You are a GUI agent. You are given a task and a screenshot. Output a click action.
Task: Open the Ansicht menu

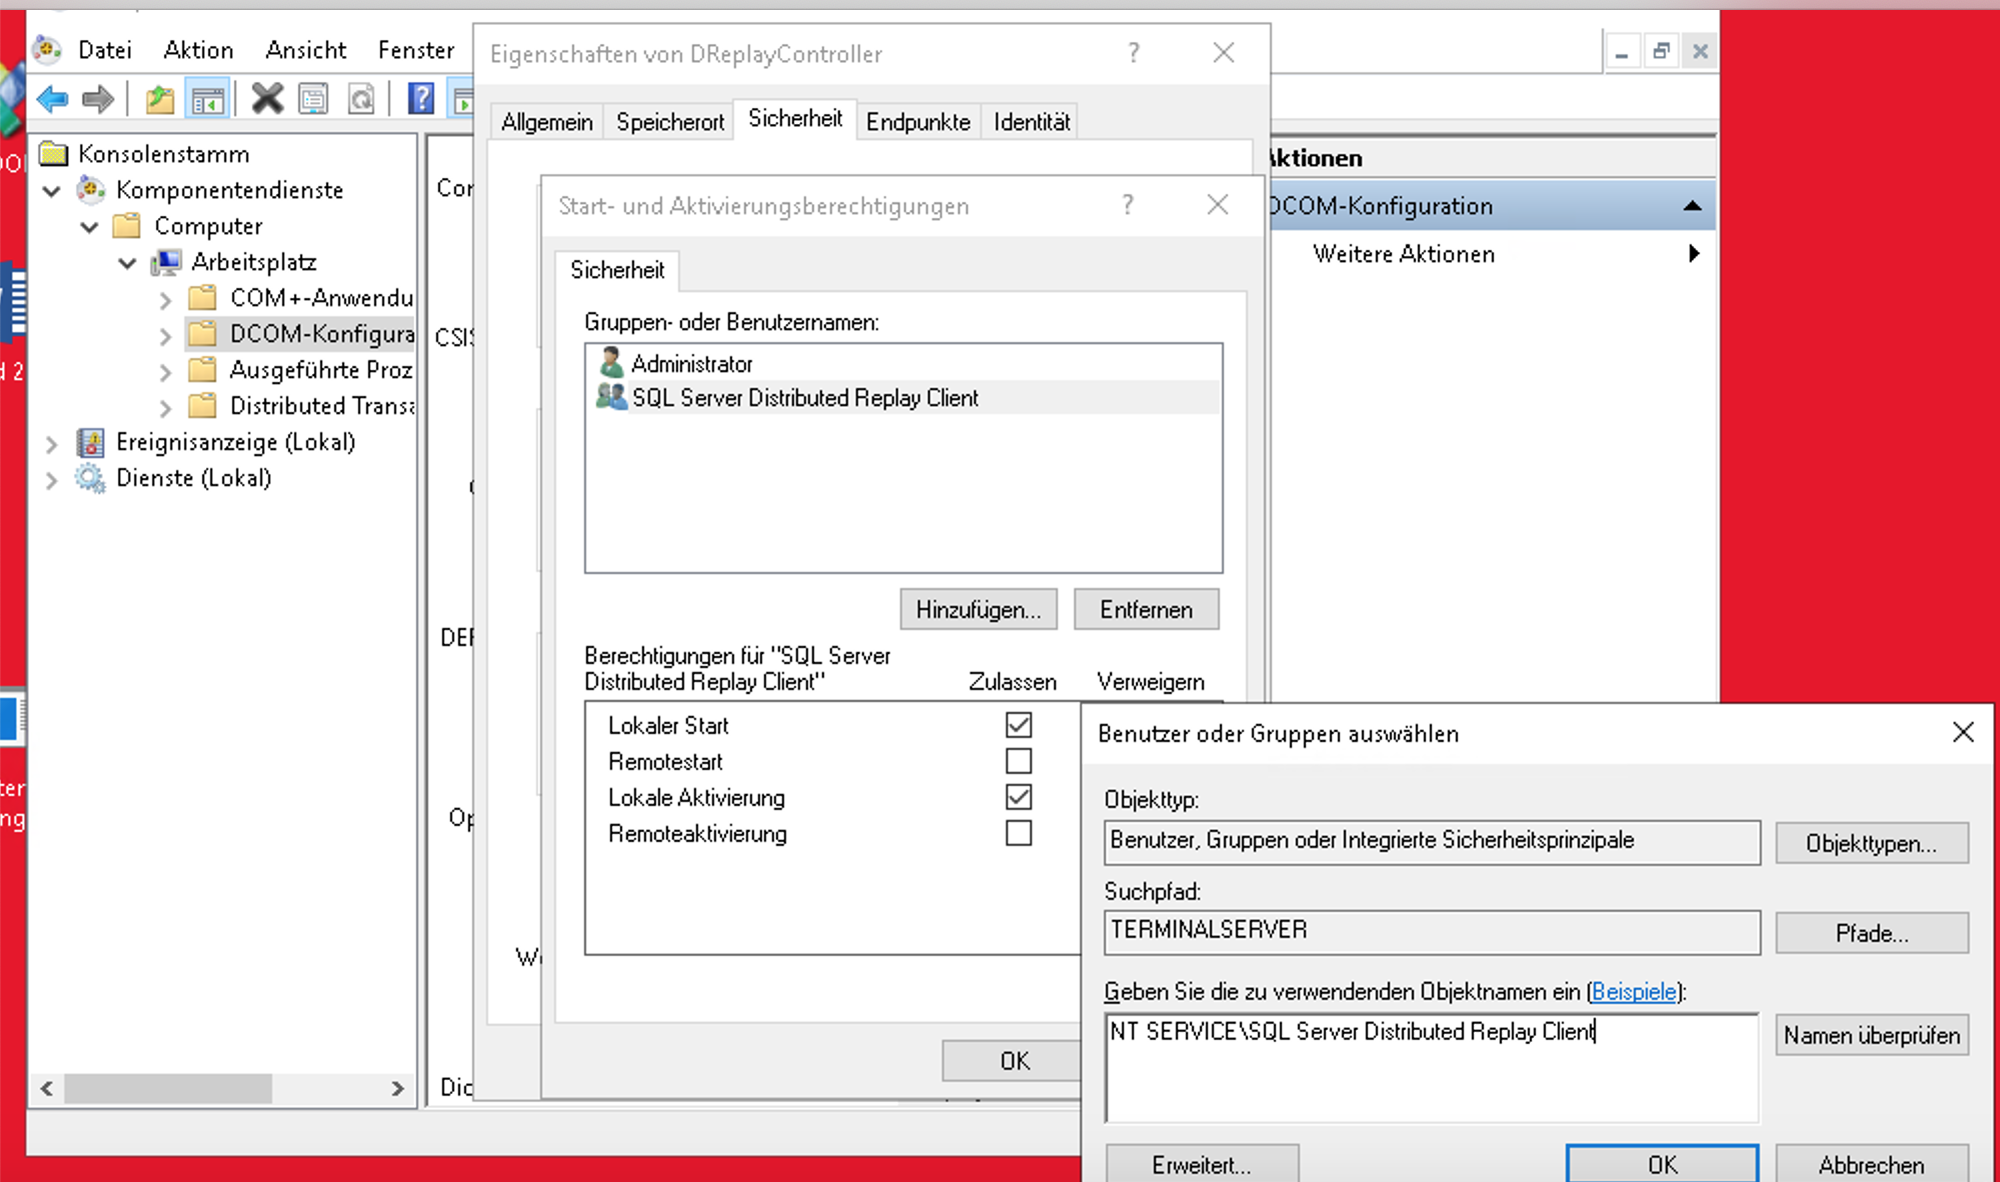pyautogui.click(x=306, y=49)
